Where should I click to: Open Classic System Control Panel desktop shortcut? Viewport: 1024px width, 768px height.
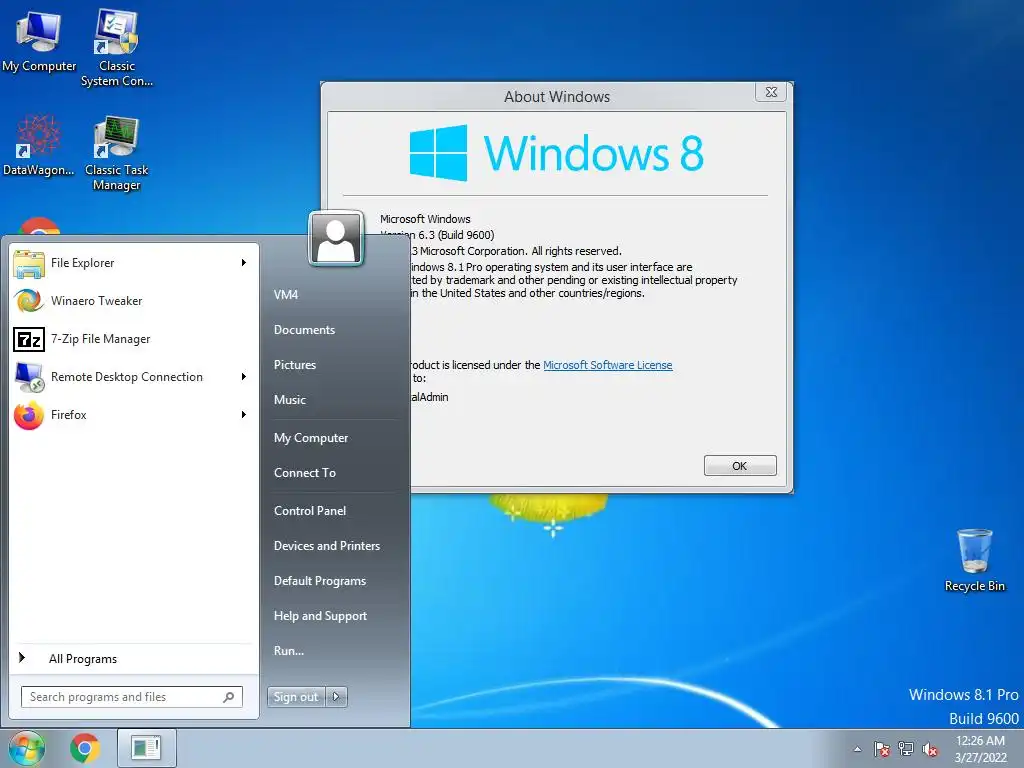click(116, 47)
